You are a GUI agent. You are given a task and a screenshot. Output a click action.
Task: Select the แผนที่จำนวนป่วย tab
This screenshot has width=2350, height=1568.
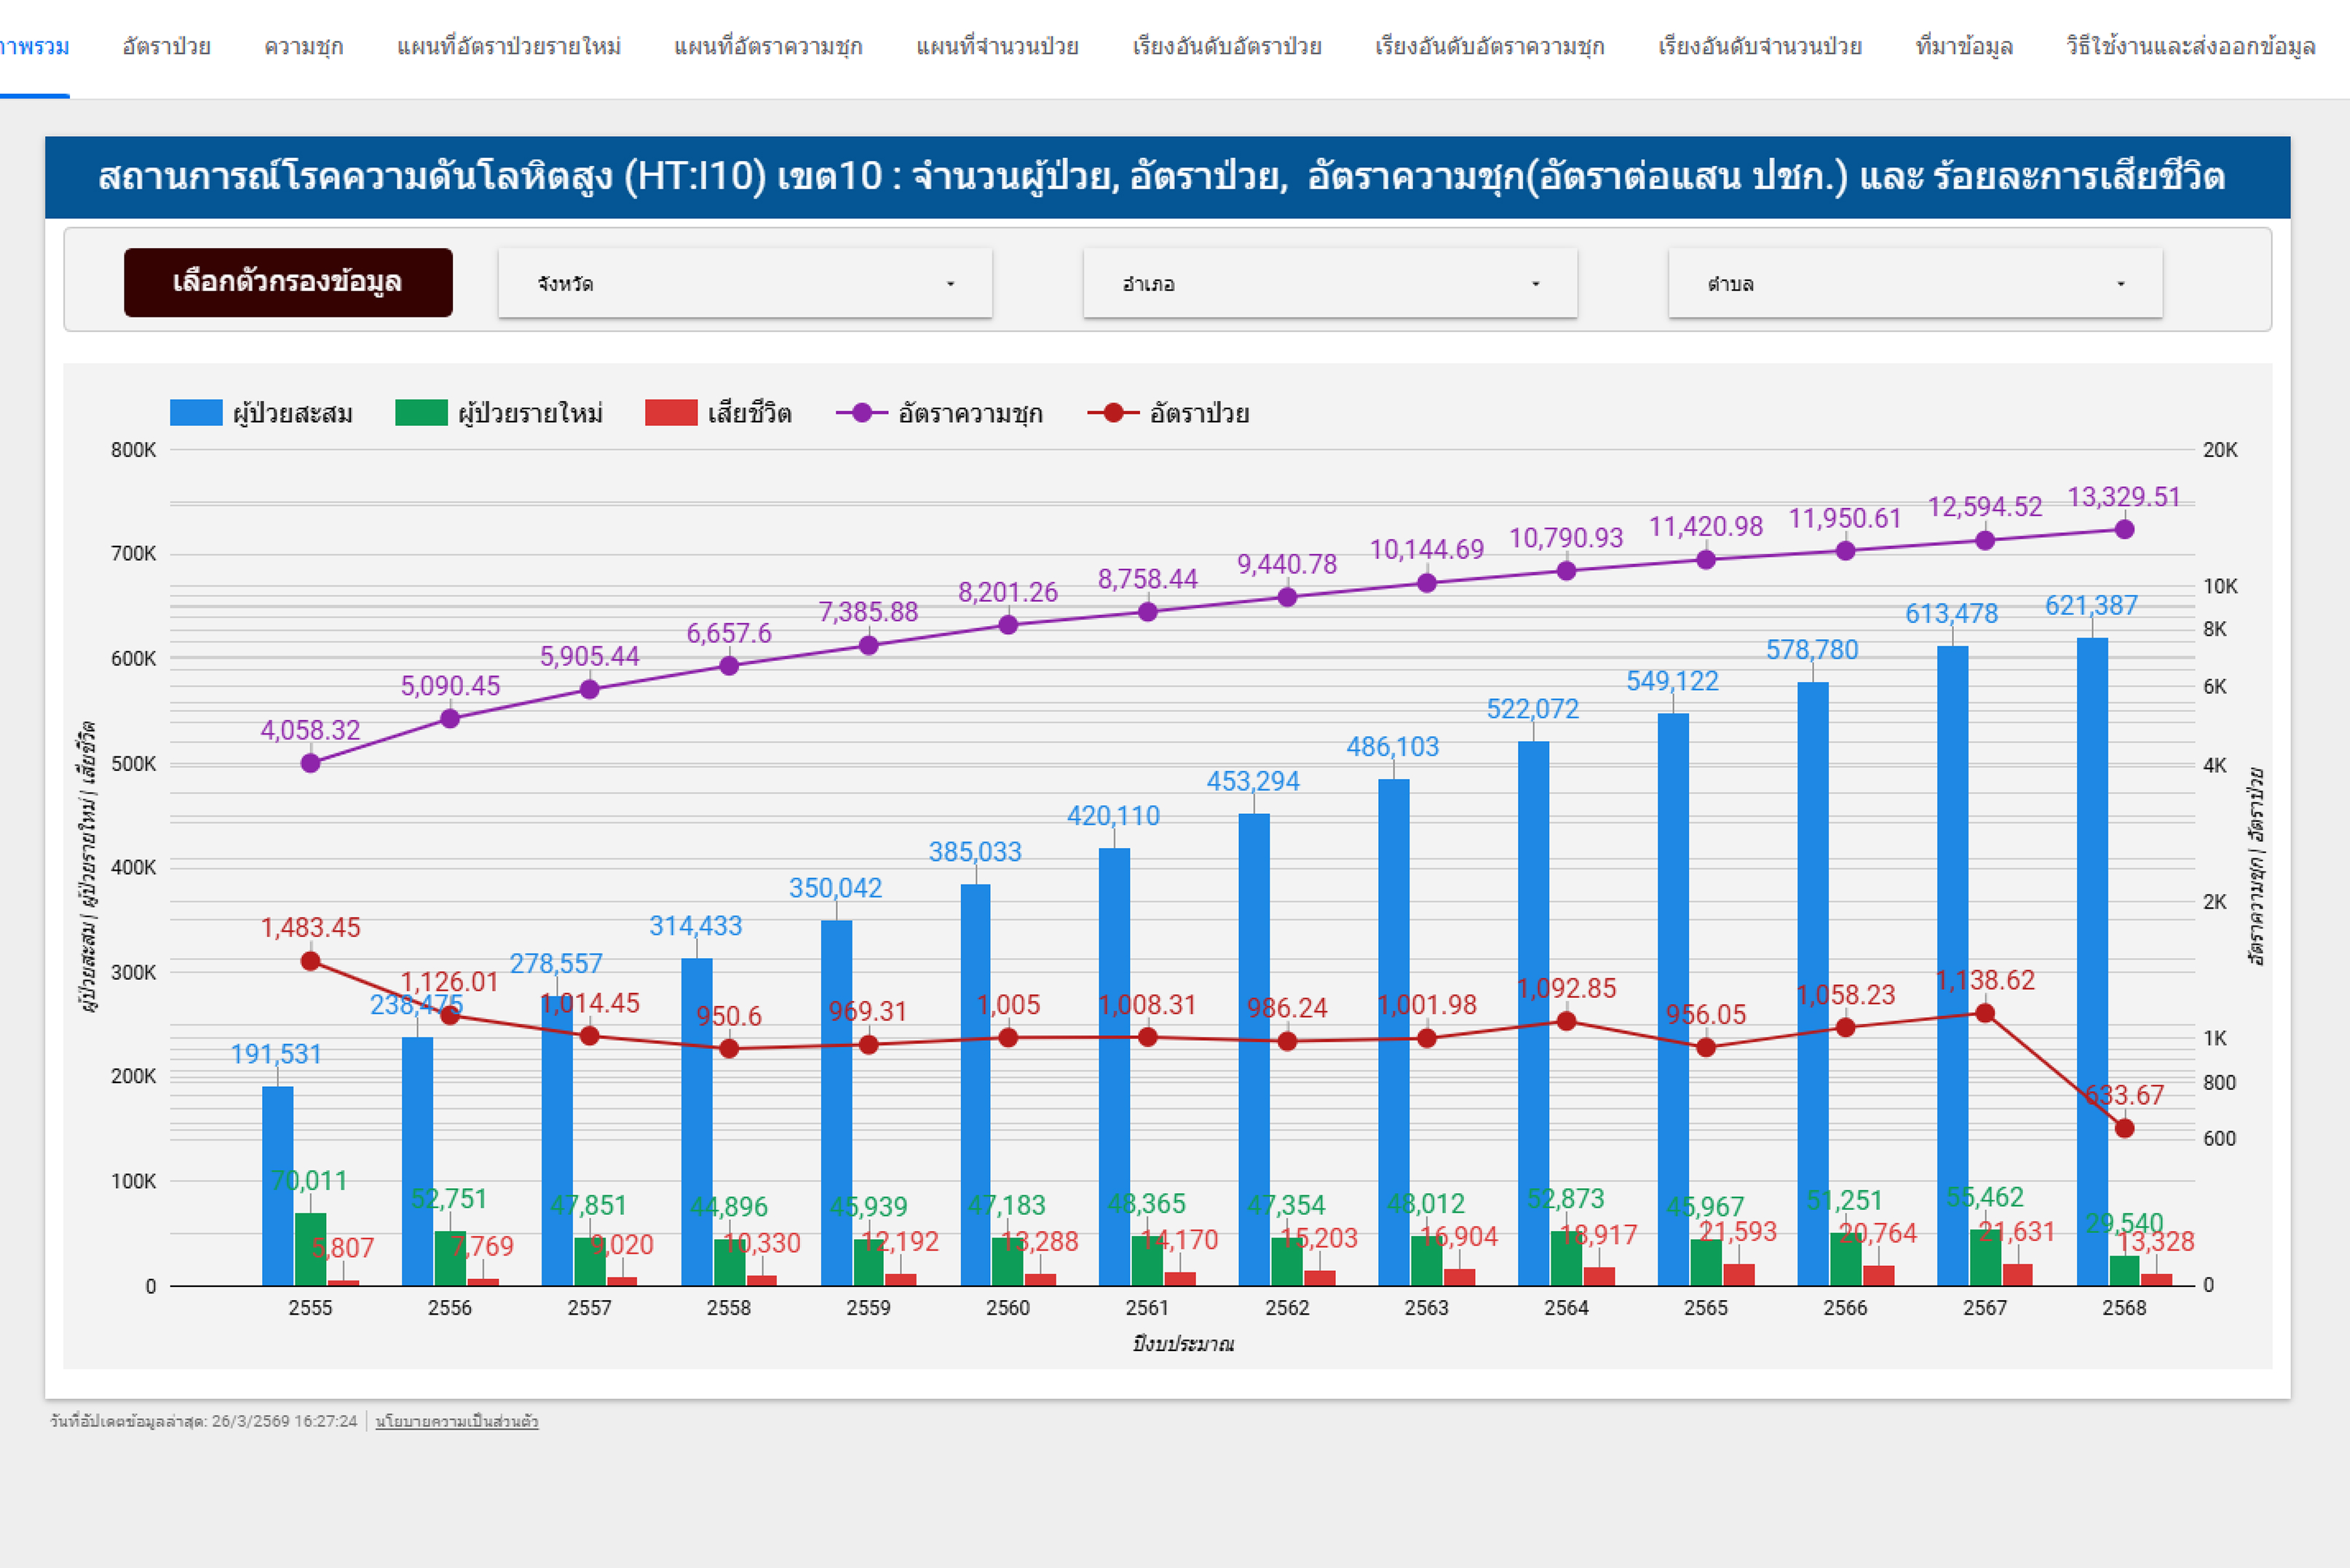pos(996,47)
